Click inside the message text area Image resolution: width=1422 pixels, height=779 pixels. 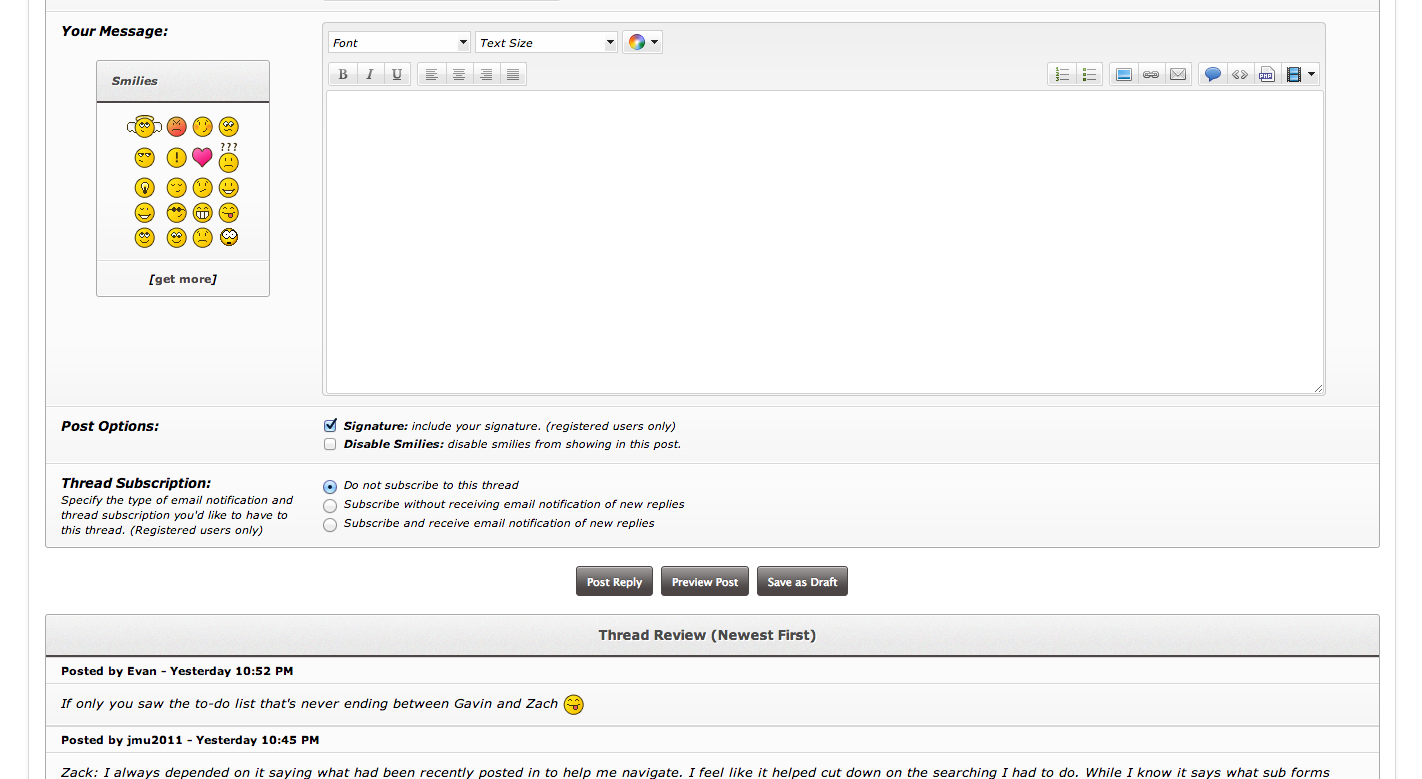click(x=824, y=242)
